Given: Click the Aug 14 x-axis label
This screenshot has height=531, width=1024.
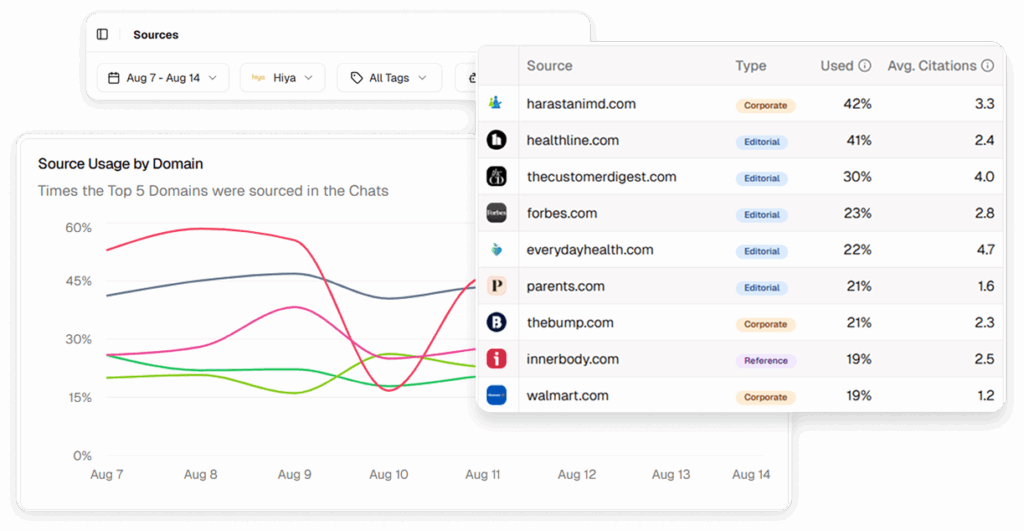Looking at the screenshot, I should tap(751, 475).
